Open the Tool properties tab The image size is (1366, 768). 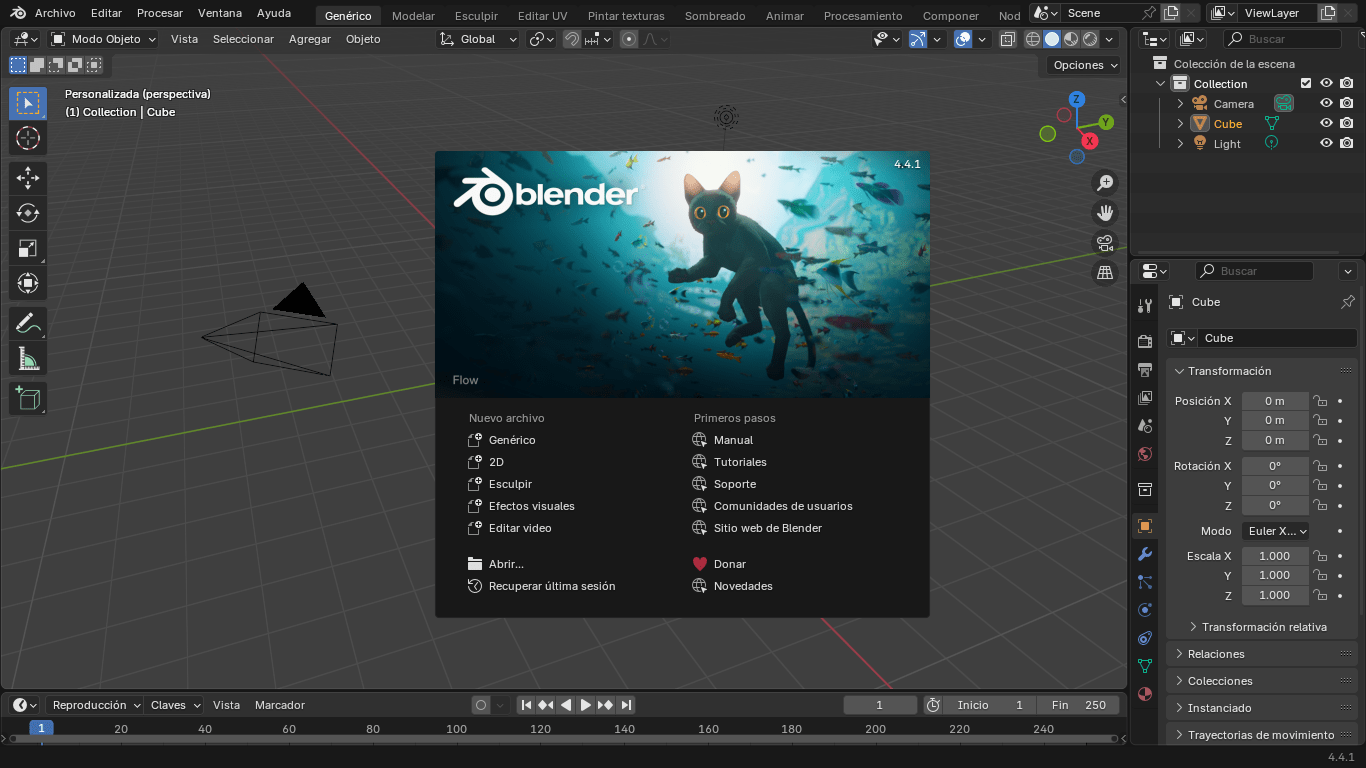1145,306
